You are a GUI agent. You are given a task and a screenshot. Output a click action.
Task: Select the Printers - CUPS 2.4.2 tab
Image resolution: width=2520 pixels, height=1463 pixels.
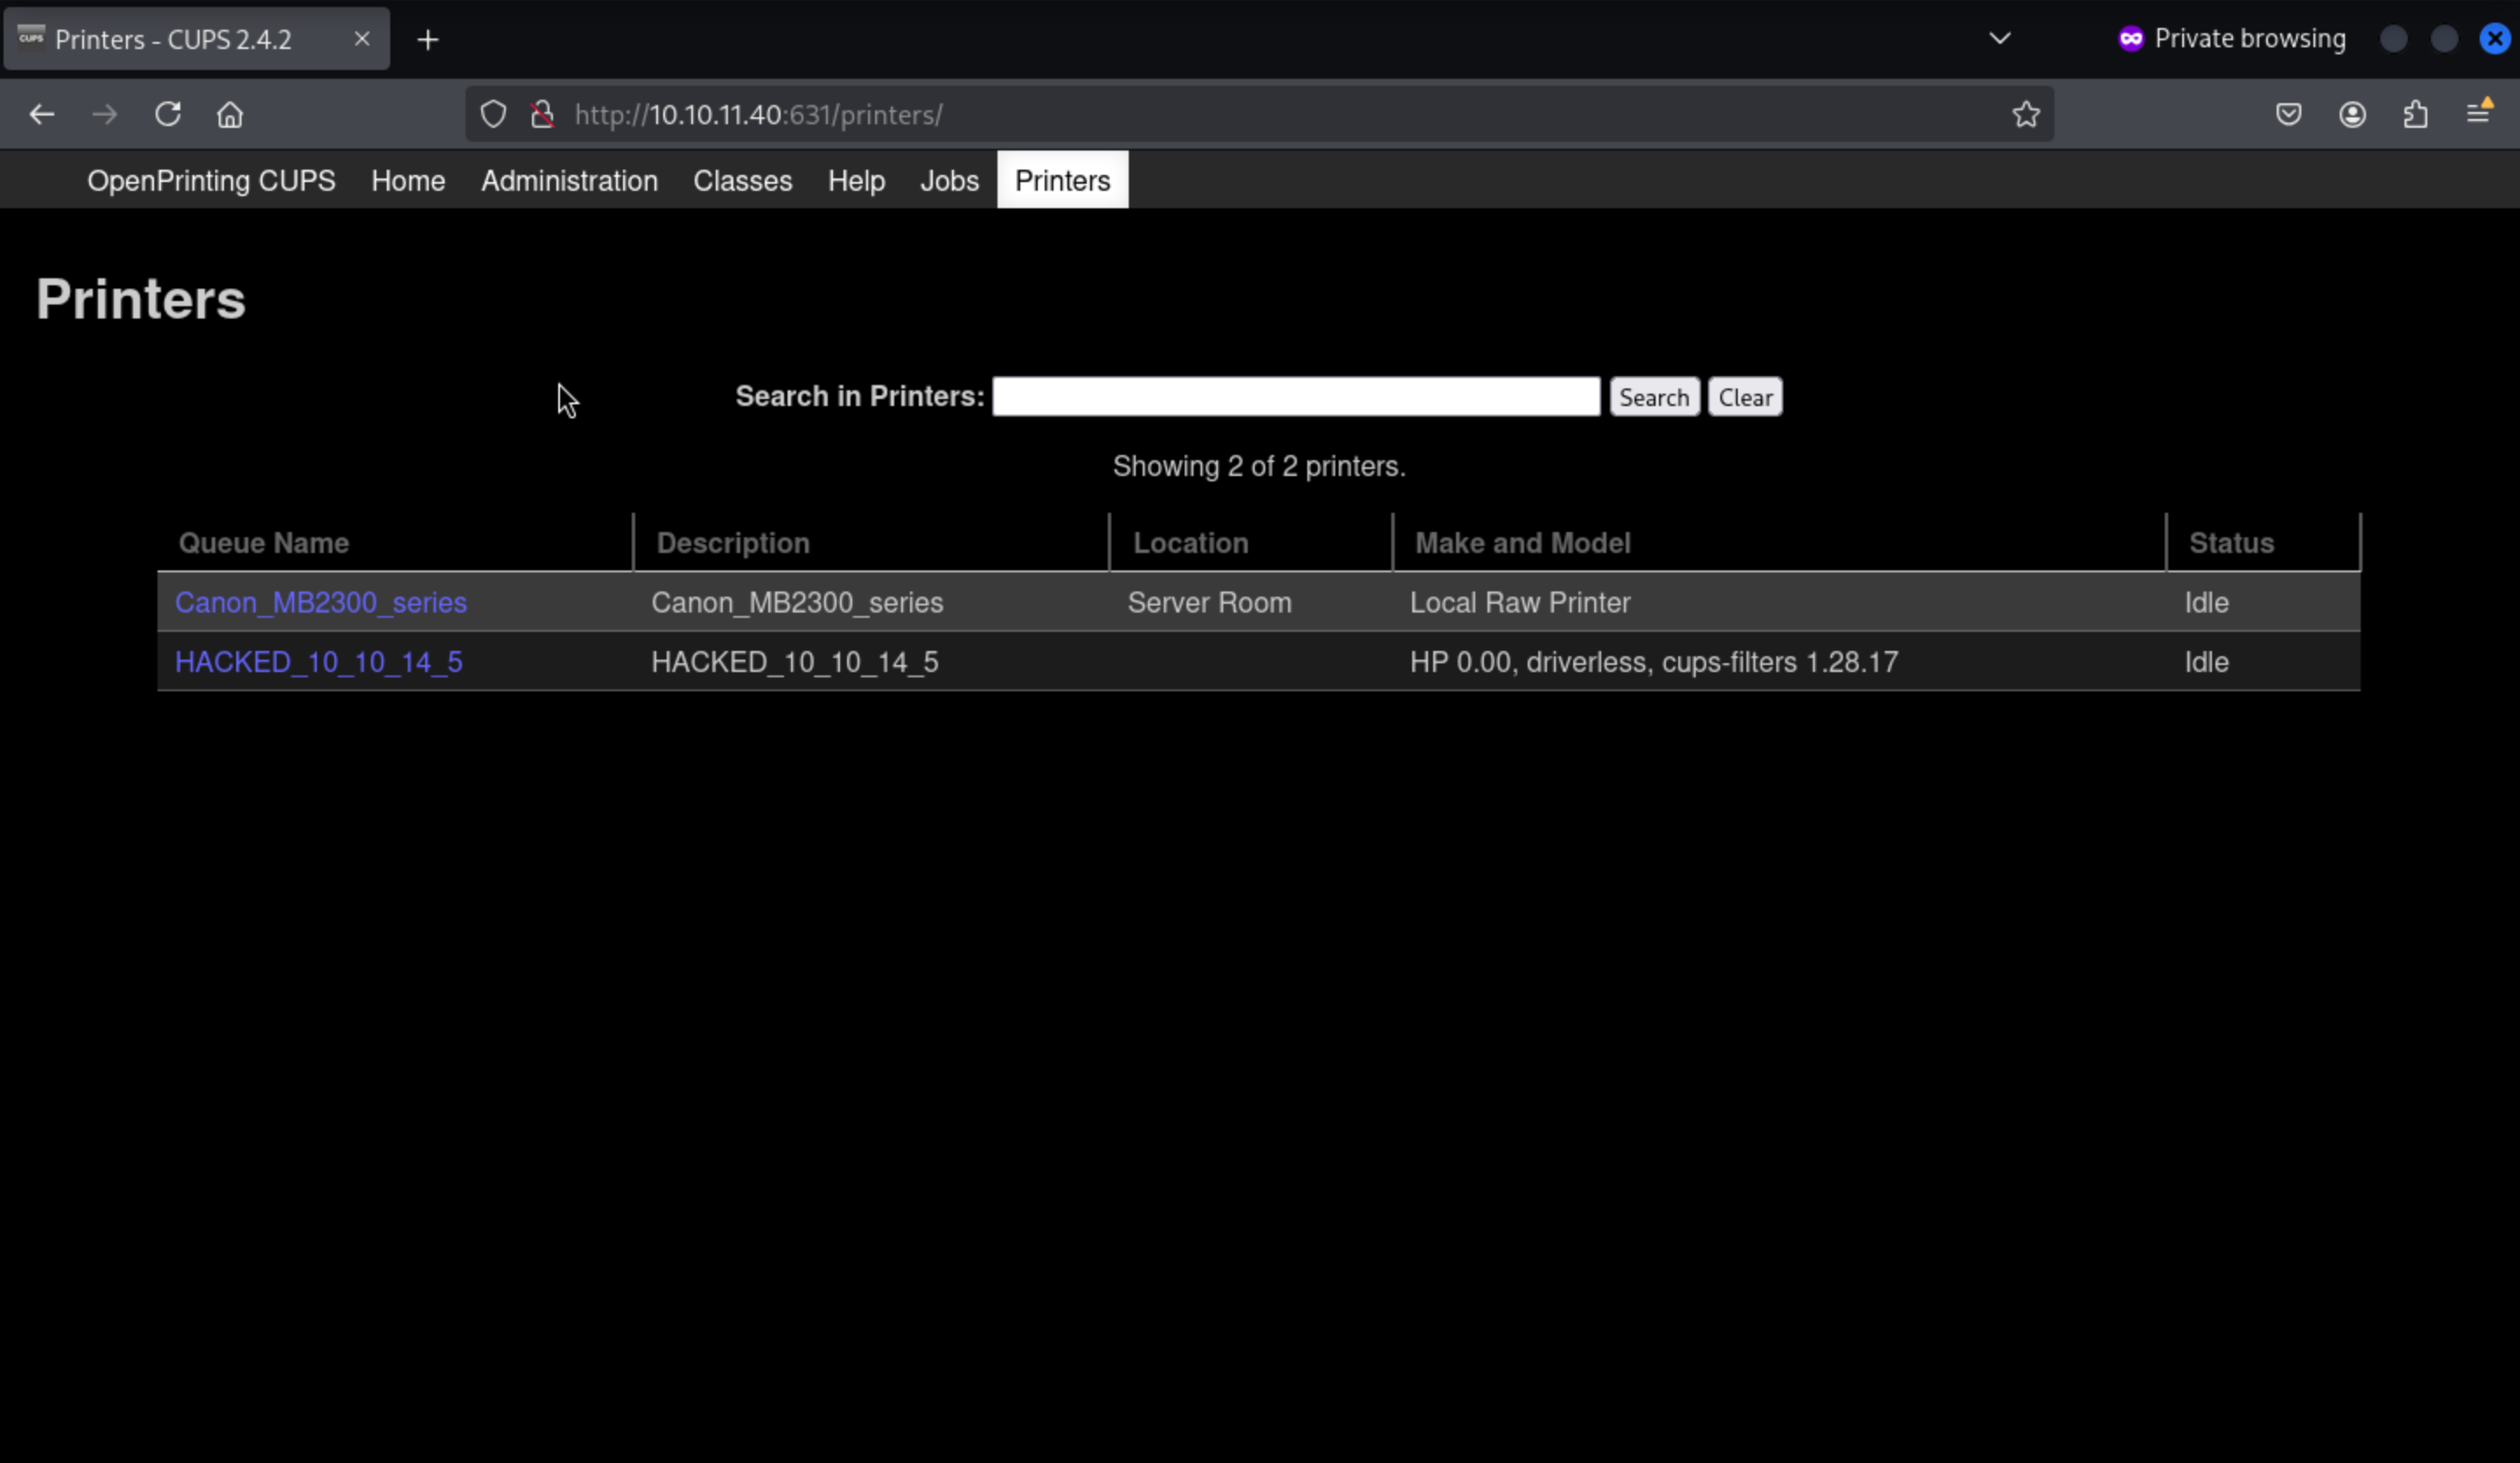tap(197, 39)
